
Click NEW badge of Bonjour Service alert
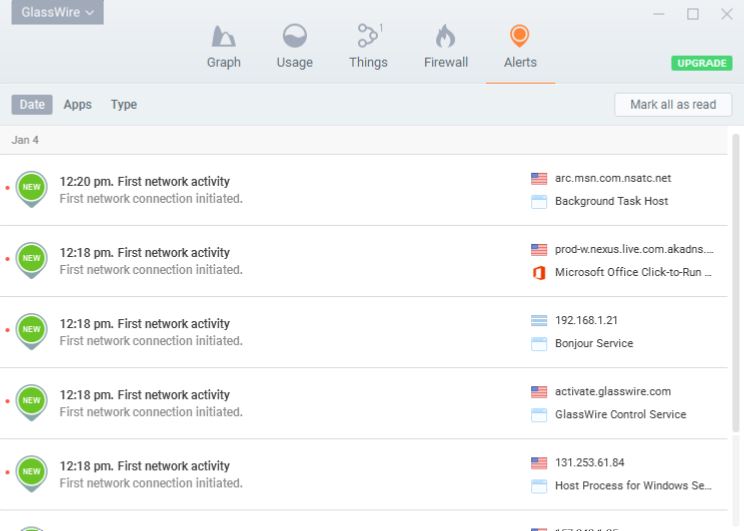31,331
